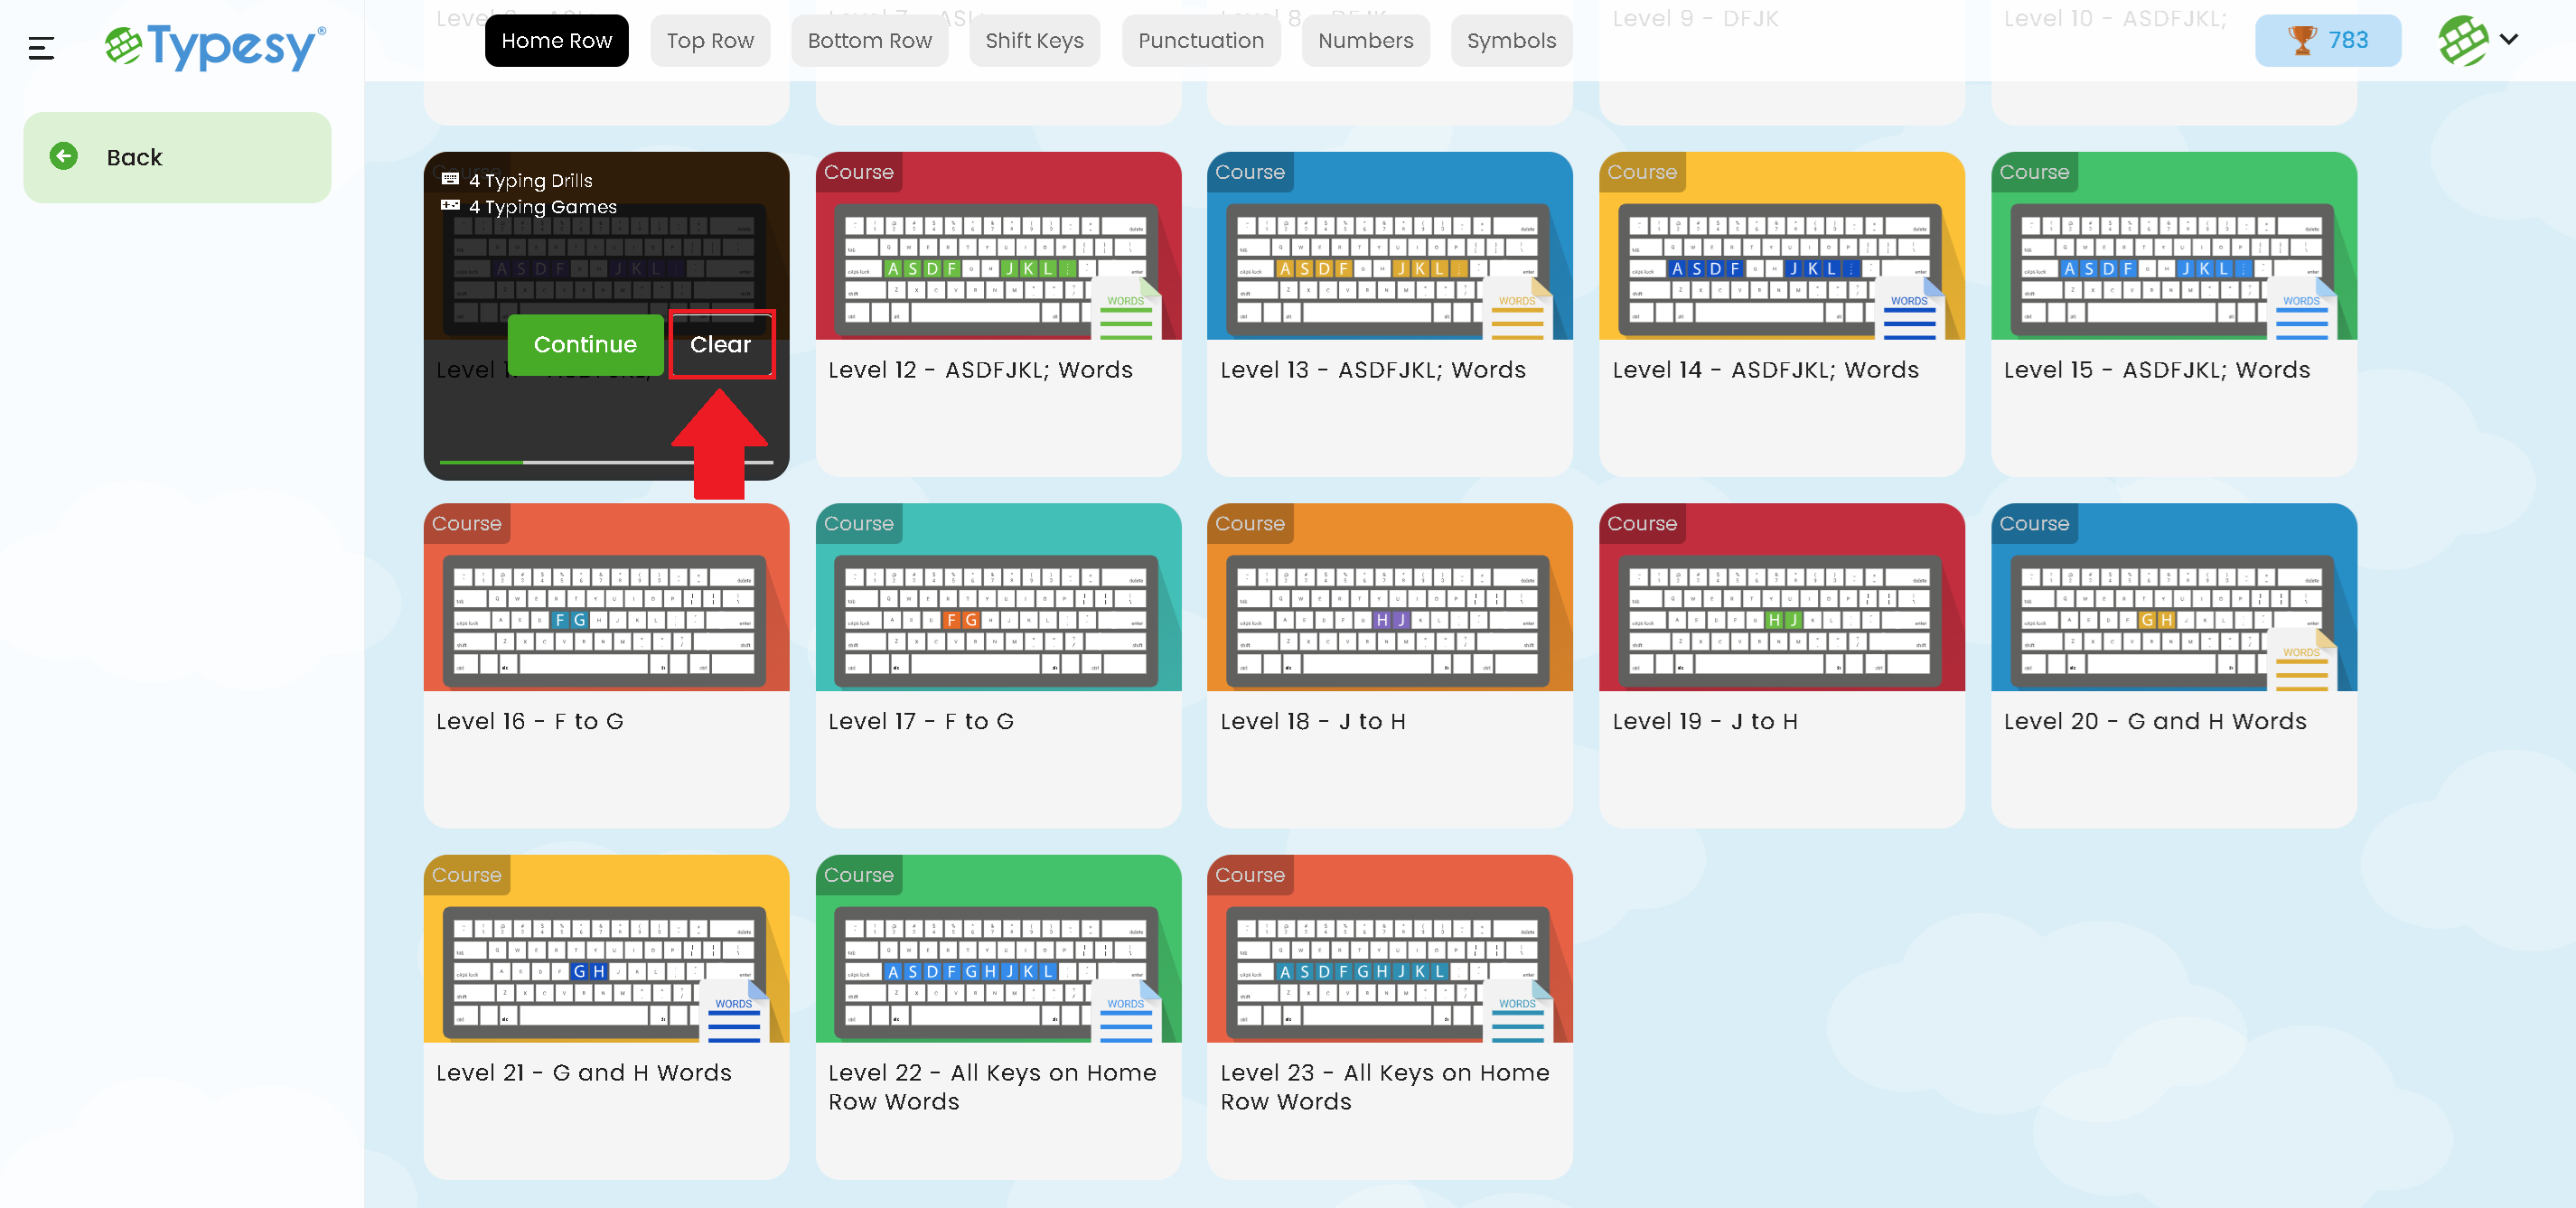Click the Level 15 - ASDFJKL; Words title
The image size is (2576, 1208).
pos(2157,370)
